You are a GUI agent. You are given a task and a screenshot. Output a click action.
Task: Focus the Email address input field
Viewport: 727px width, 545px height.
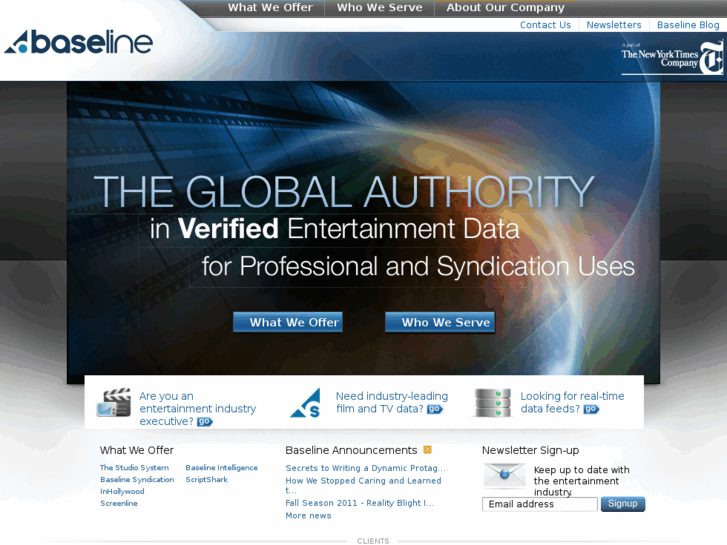[x=540, y=504]
